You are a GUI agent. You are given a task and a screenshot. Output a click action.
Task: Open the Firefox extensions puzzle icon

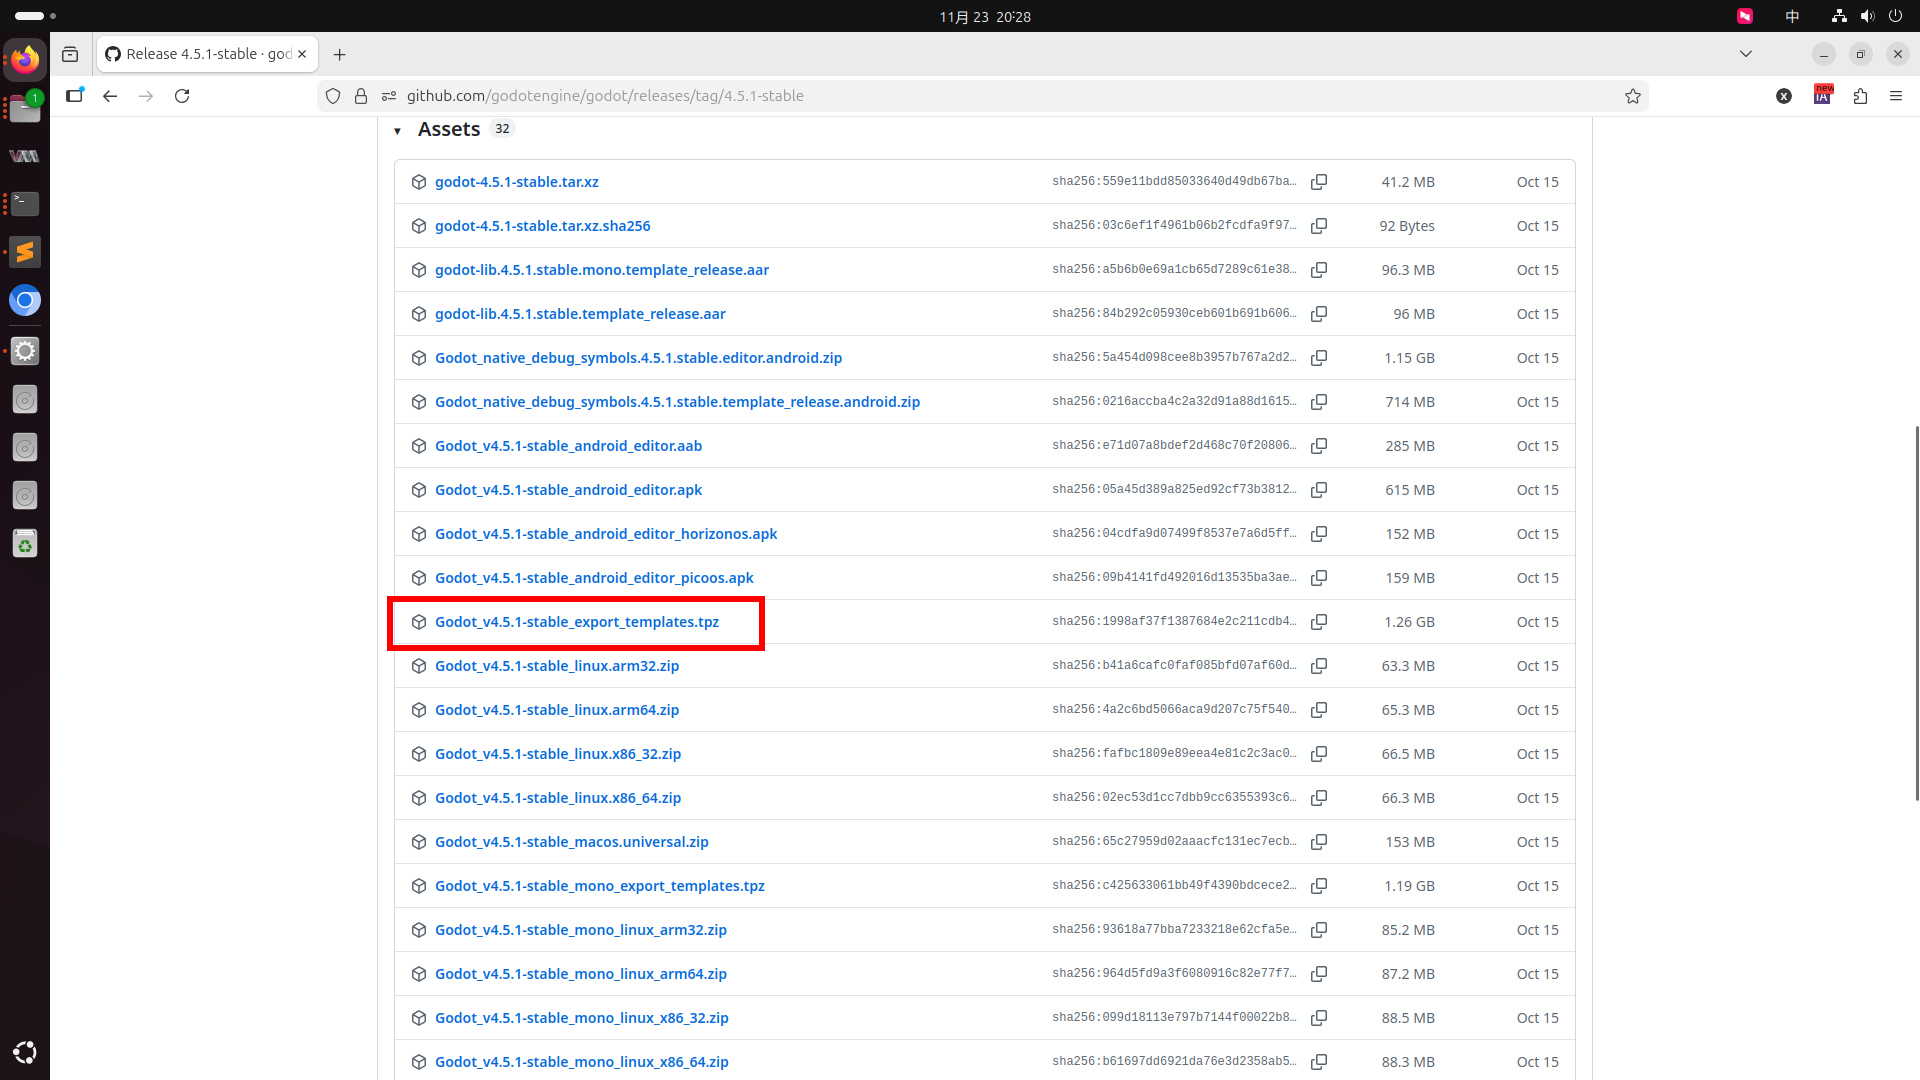[x=1860, y=96]
